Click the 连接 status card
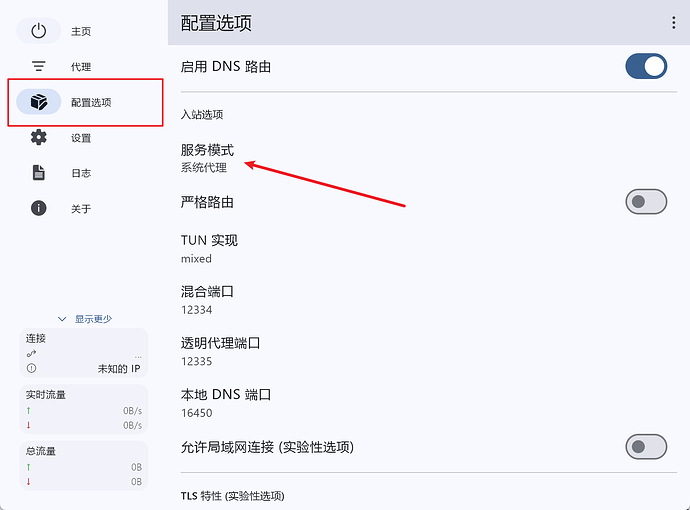Image resolution: width=690 pixels, height=510 pixels. coord(83,353)
